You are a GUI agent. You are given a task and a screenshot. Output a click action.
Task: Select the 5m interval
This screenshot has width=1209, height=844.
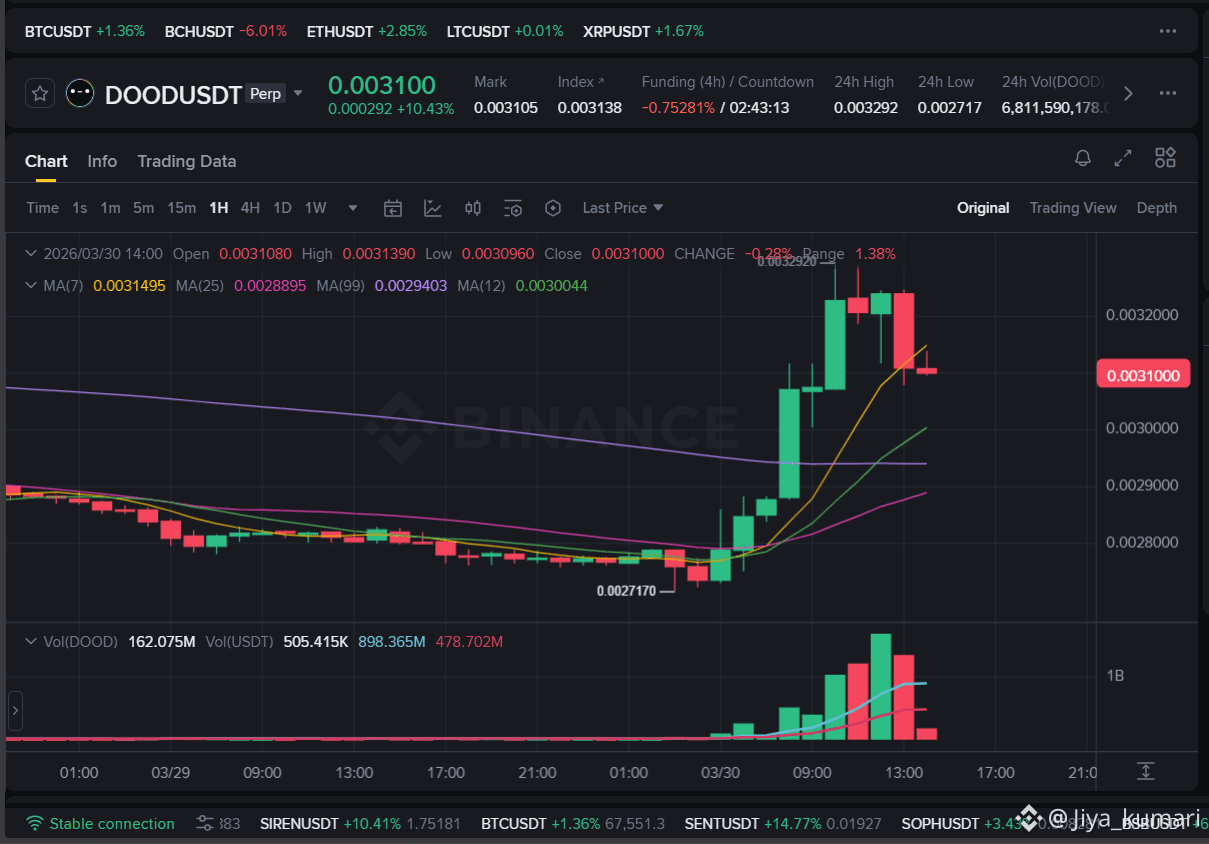[144, 208]
